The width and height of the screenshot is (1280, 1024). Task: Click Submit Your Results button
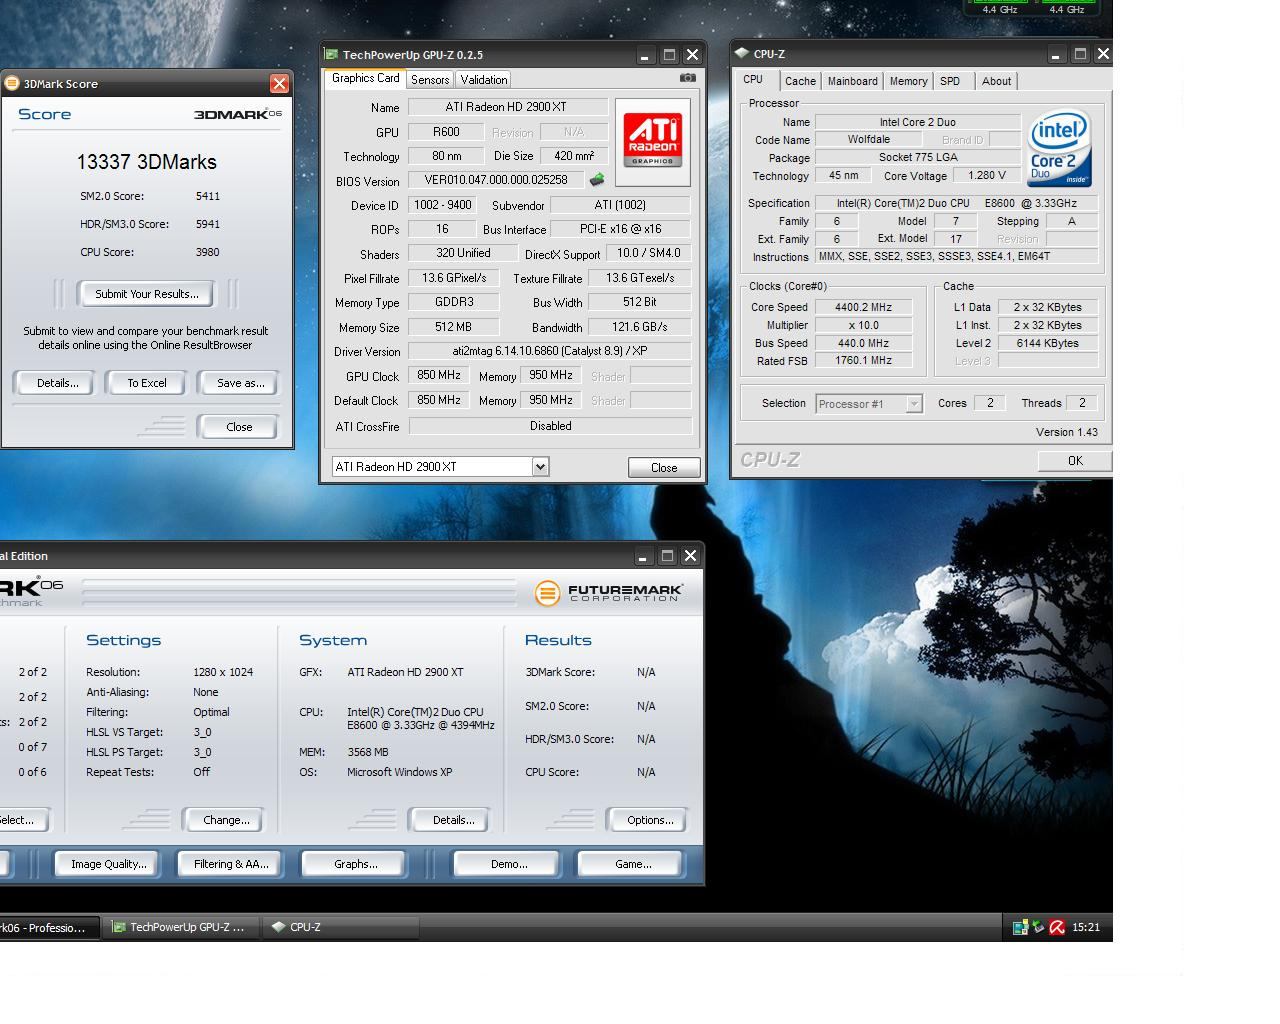point(147,294)
